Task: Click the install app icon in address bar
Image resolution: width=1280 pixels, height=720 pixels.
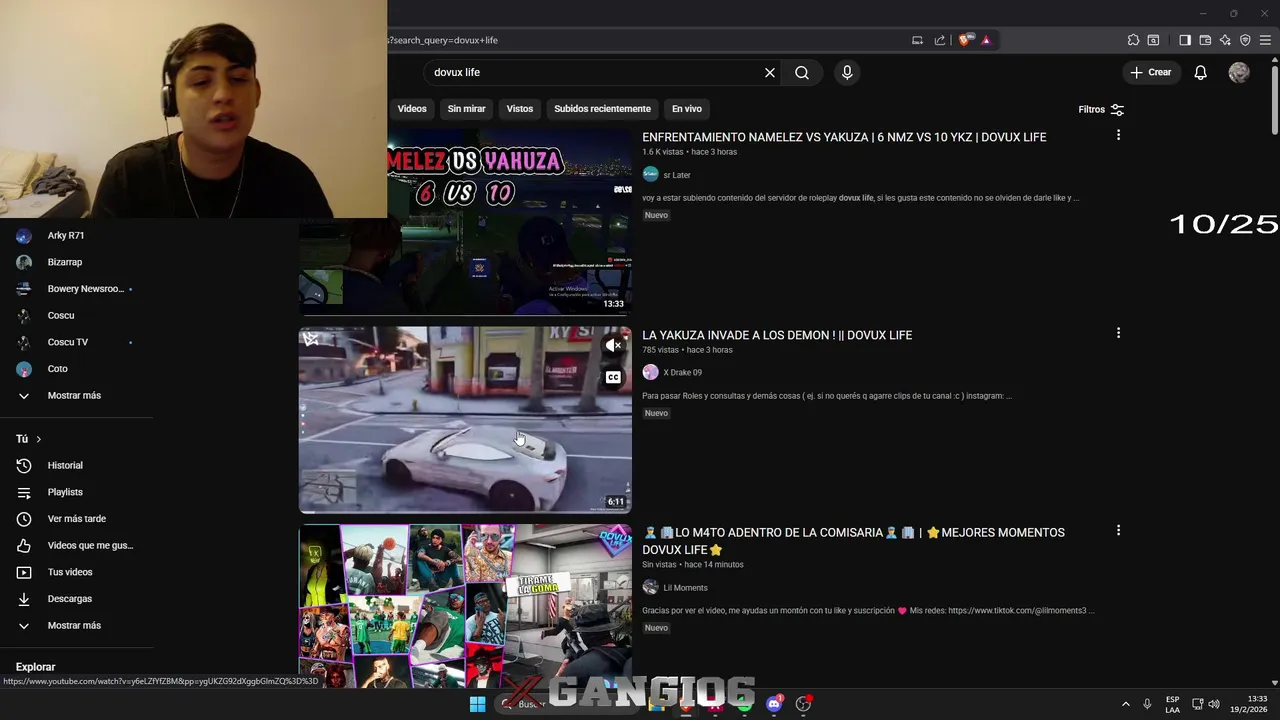Action: click(x=917, y=40)
